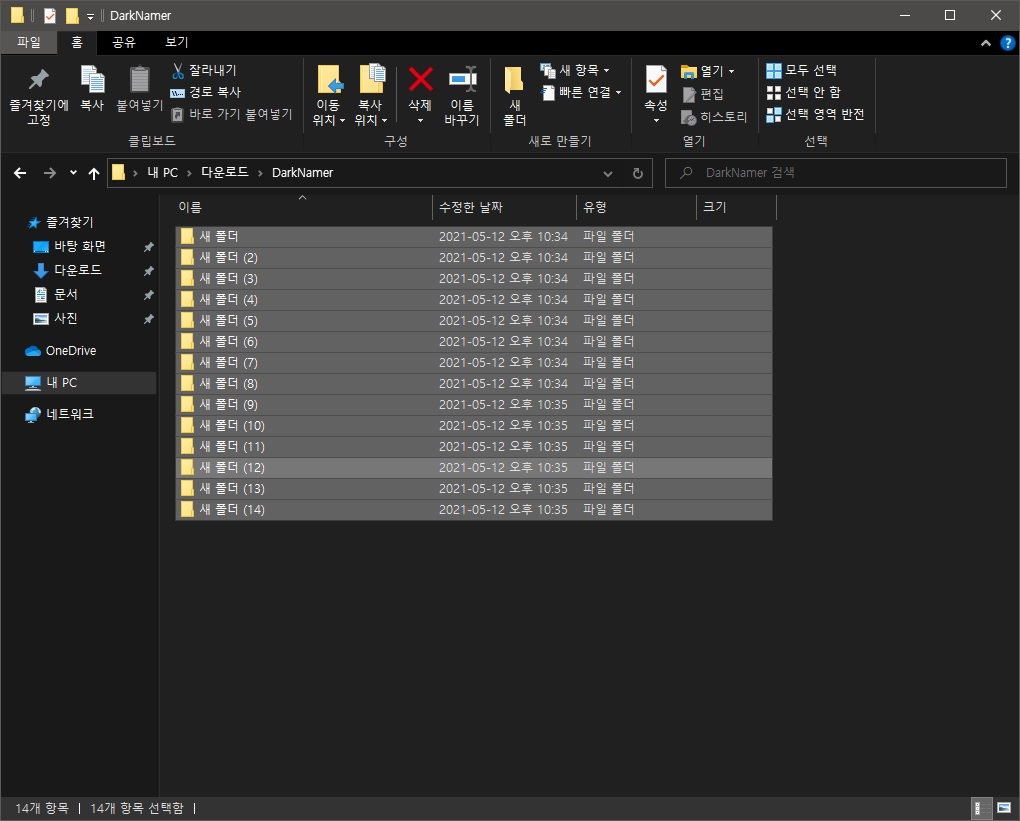Switch to large icons view in status bar

pyautogui.click(x=1004, y=809)
